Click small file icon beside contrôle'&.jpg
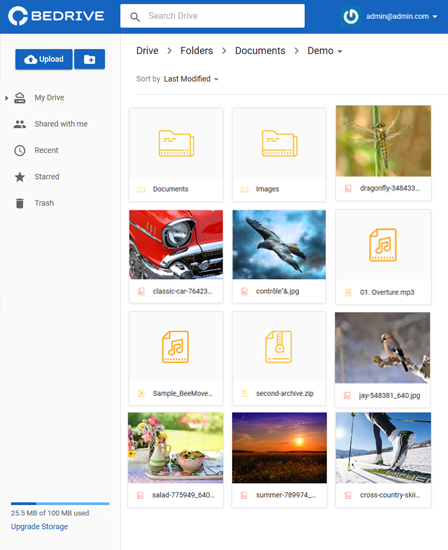 [244, 291]
